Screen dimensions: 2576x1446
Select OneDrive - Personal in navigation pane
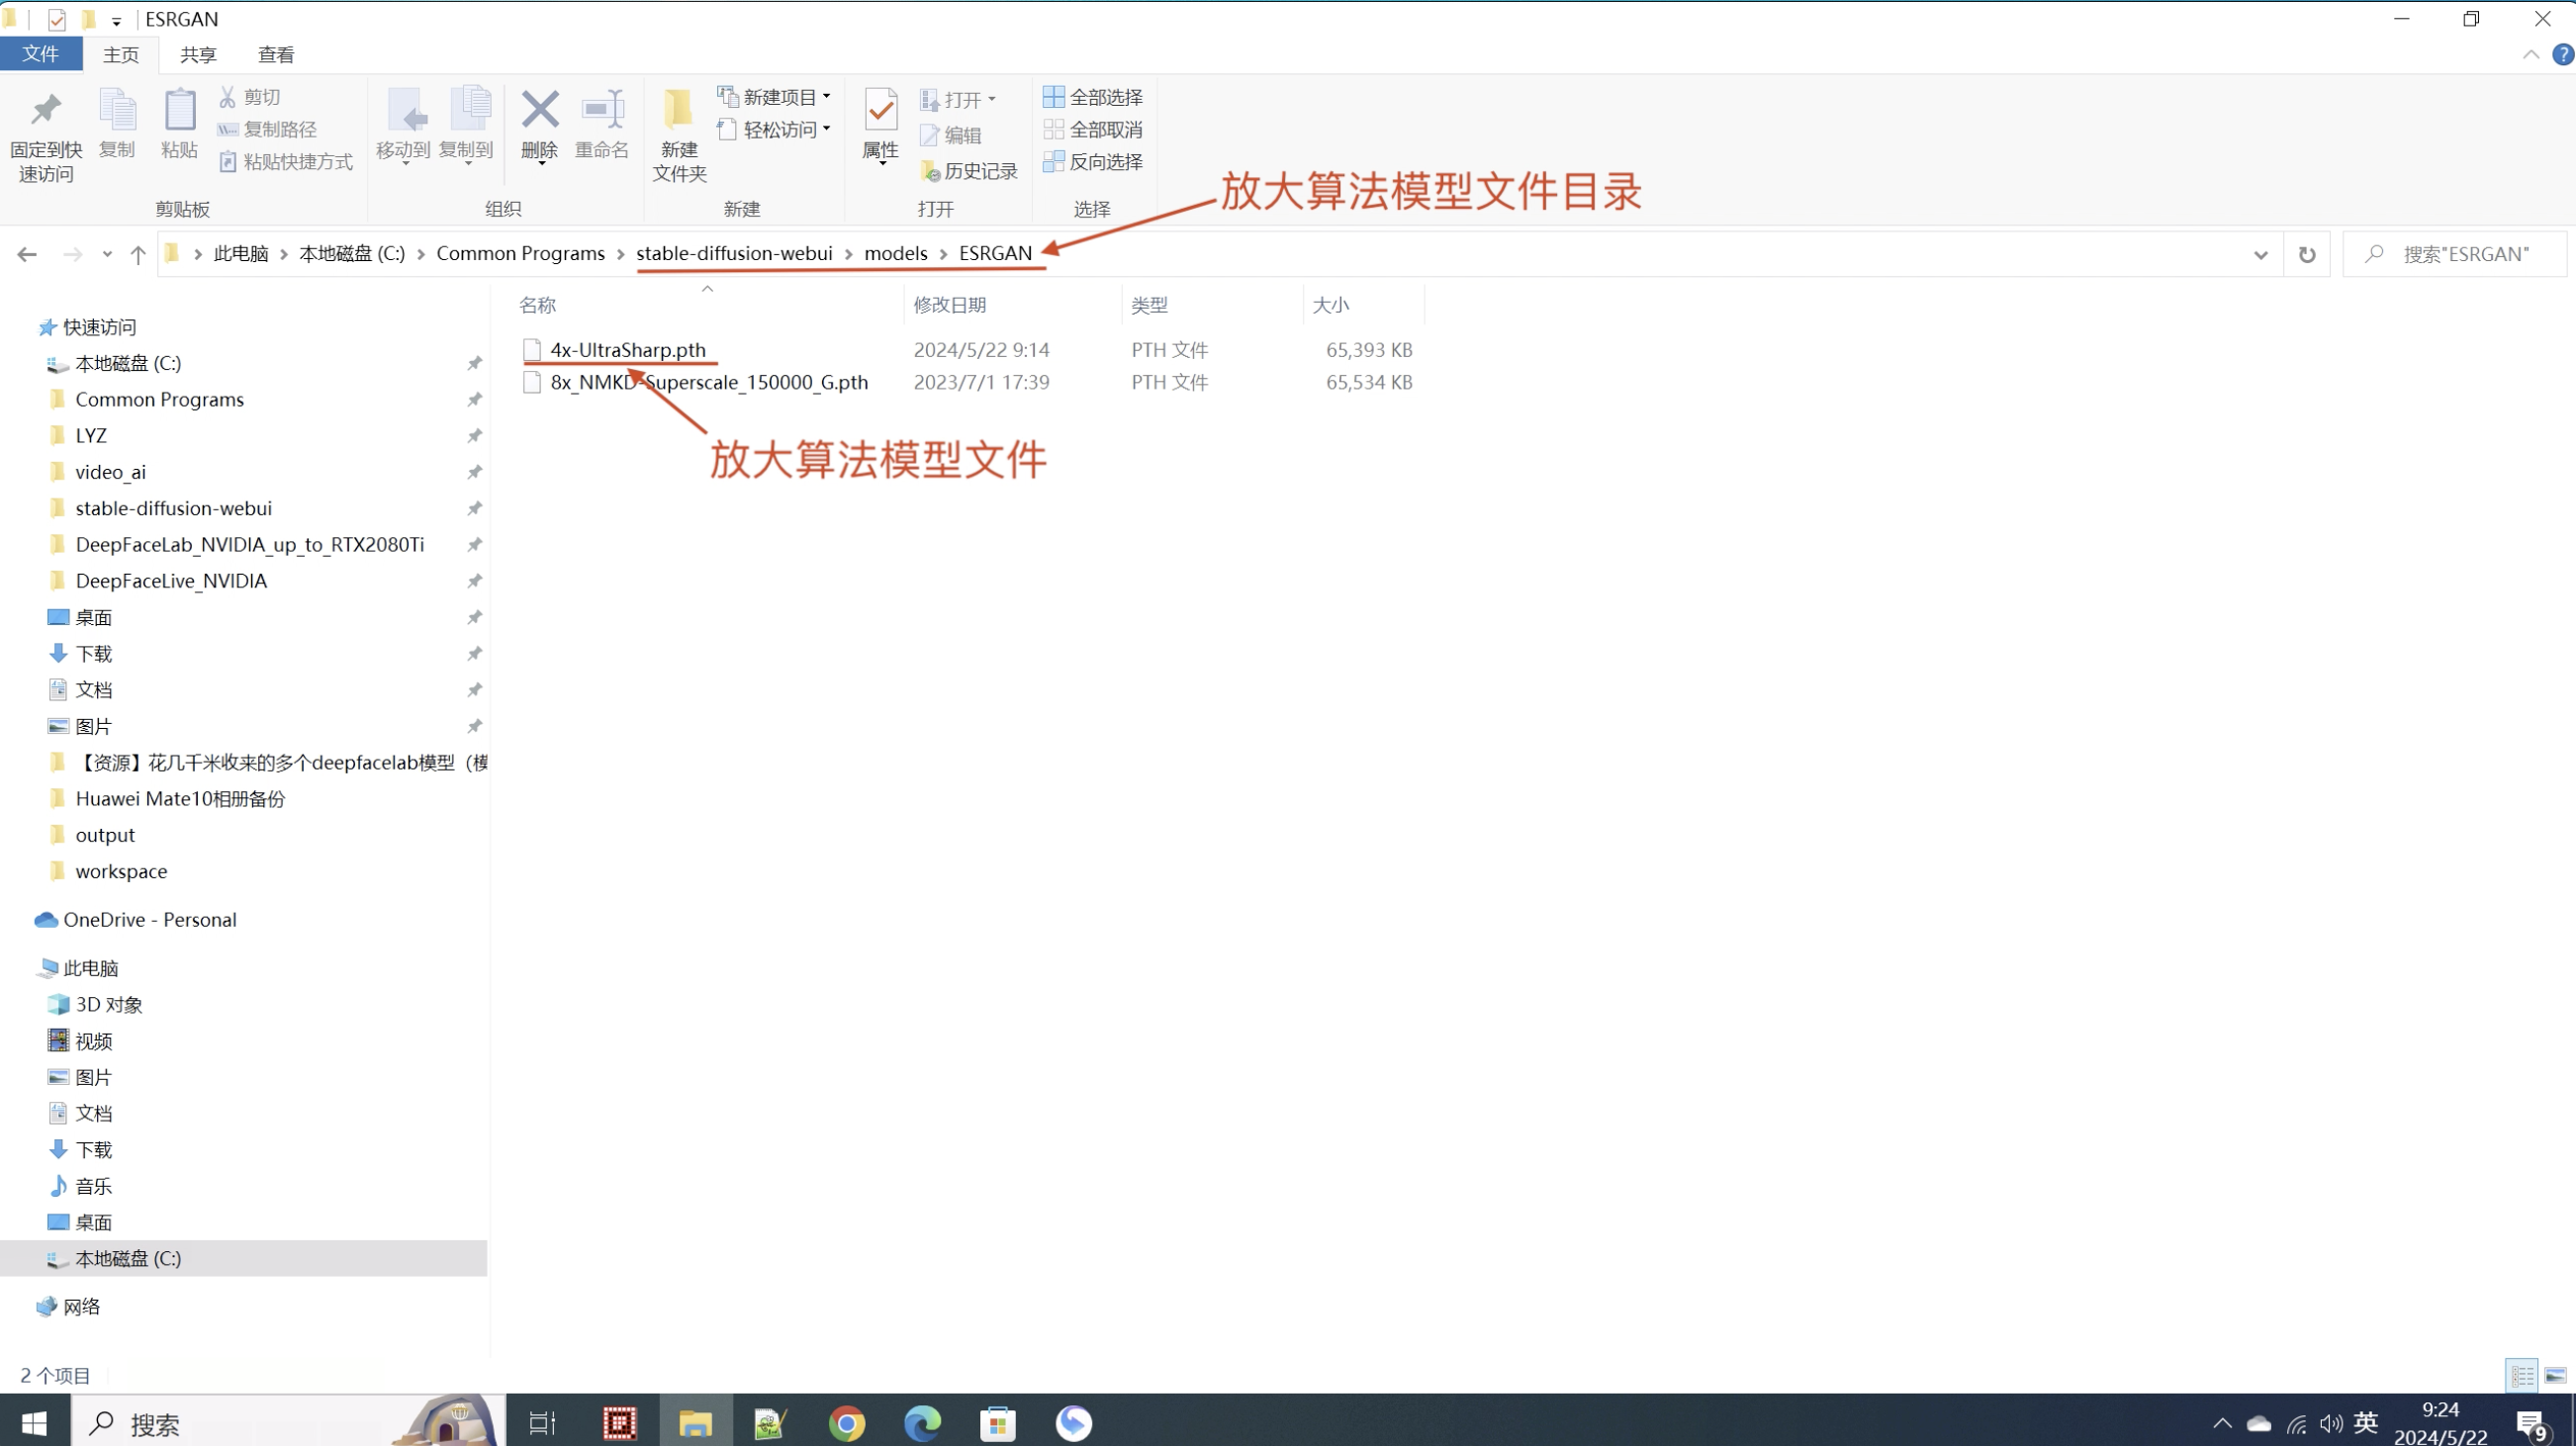(150, 920)
